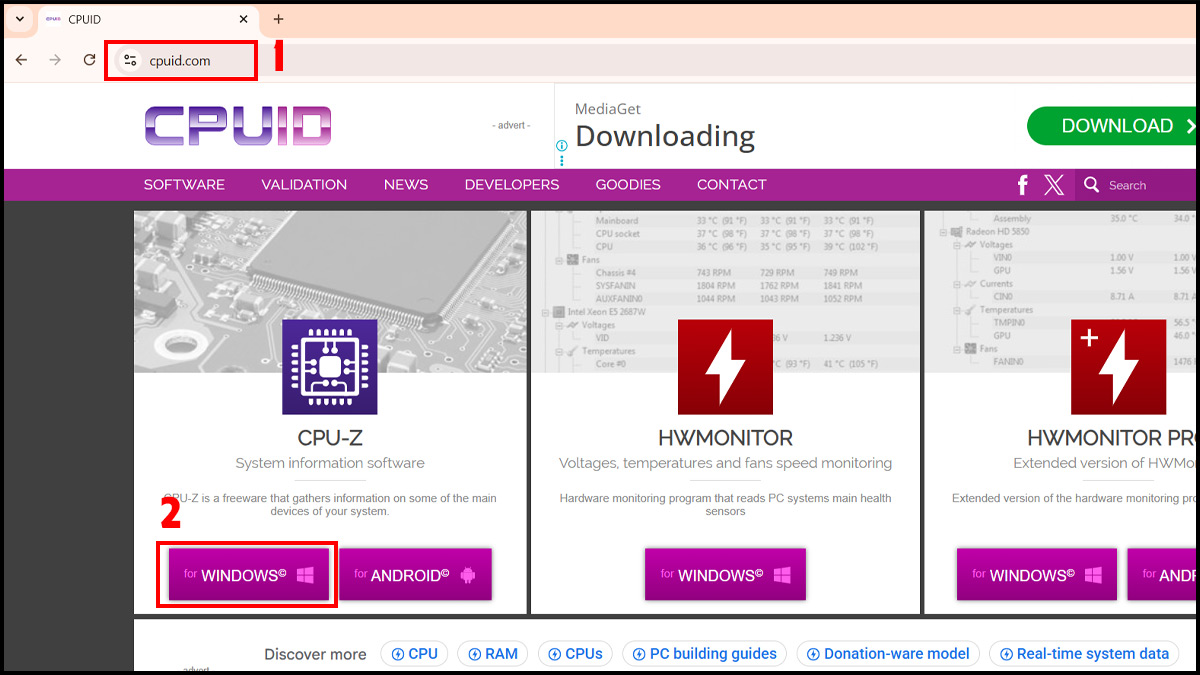This screenshot has height=675, width=1200.
Task: Click the Discover more CPU chip
Action: [415, 654]
